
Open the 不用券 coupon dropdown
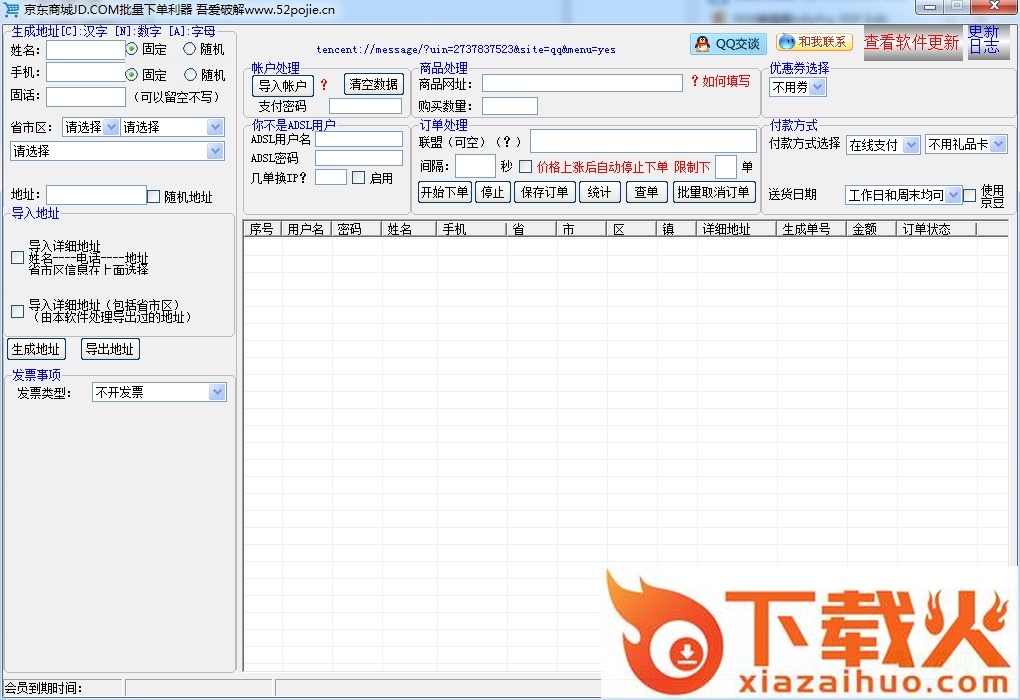click(798, 87)
